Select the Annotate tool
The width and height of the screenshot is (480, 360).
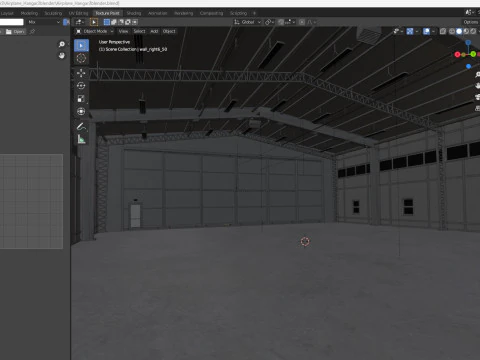[x=81, y=126]
